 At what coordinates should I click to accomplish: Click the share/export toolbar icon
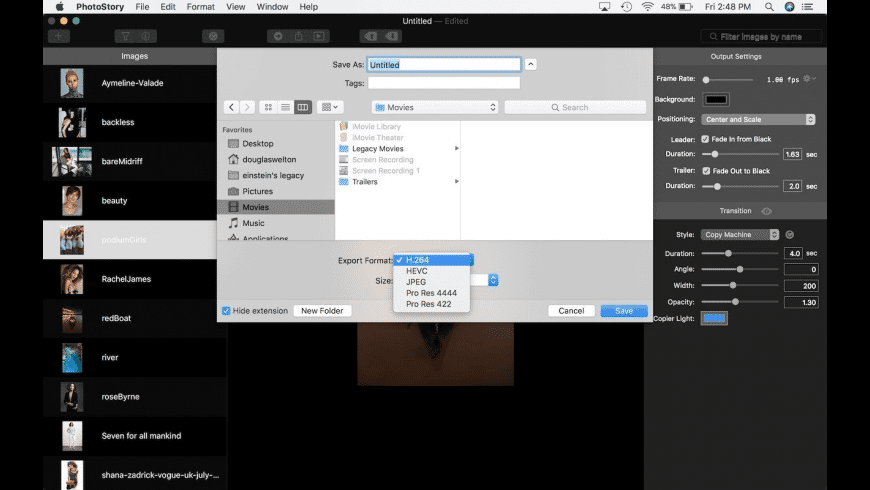299,36
